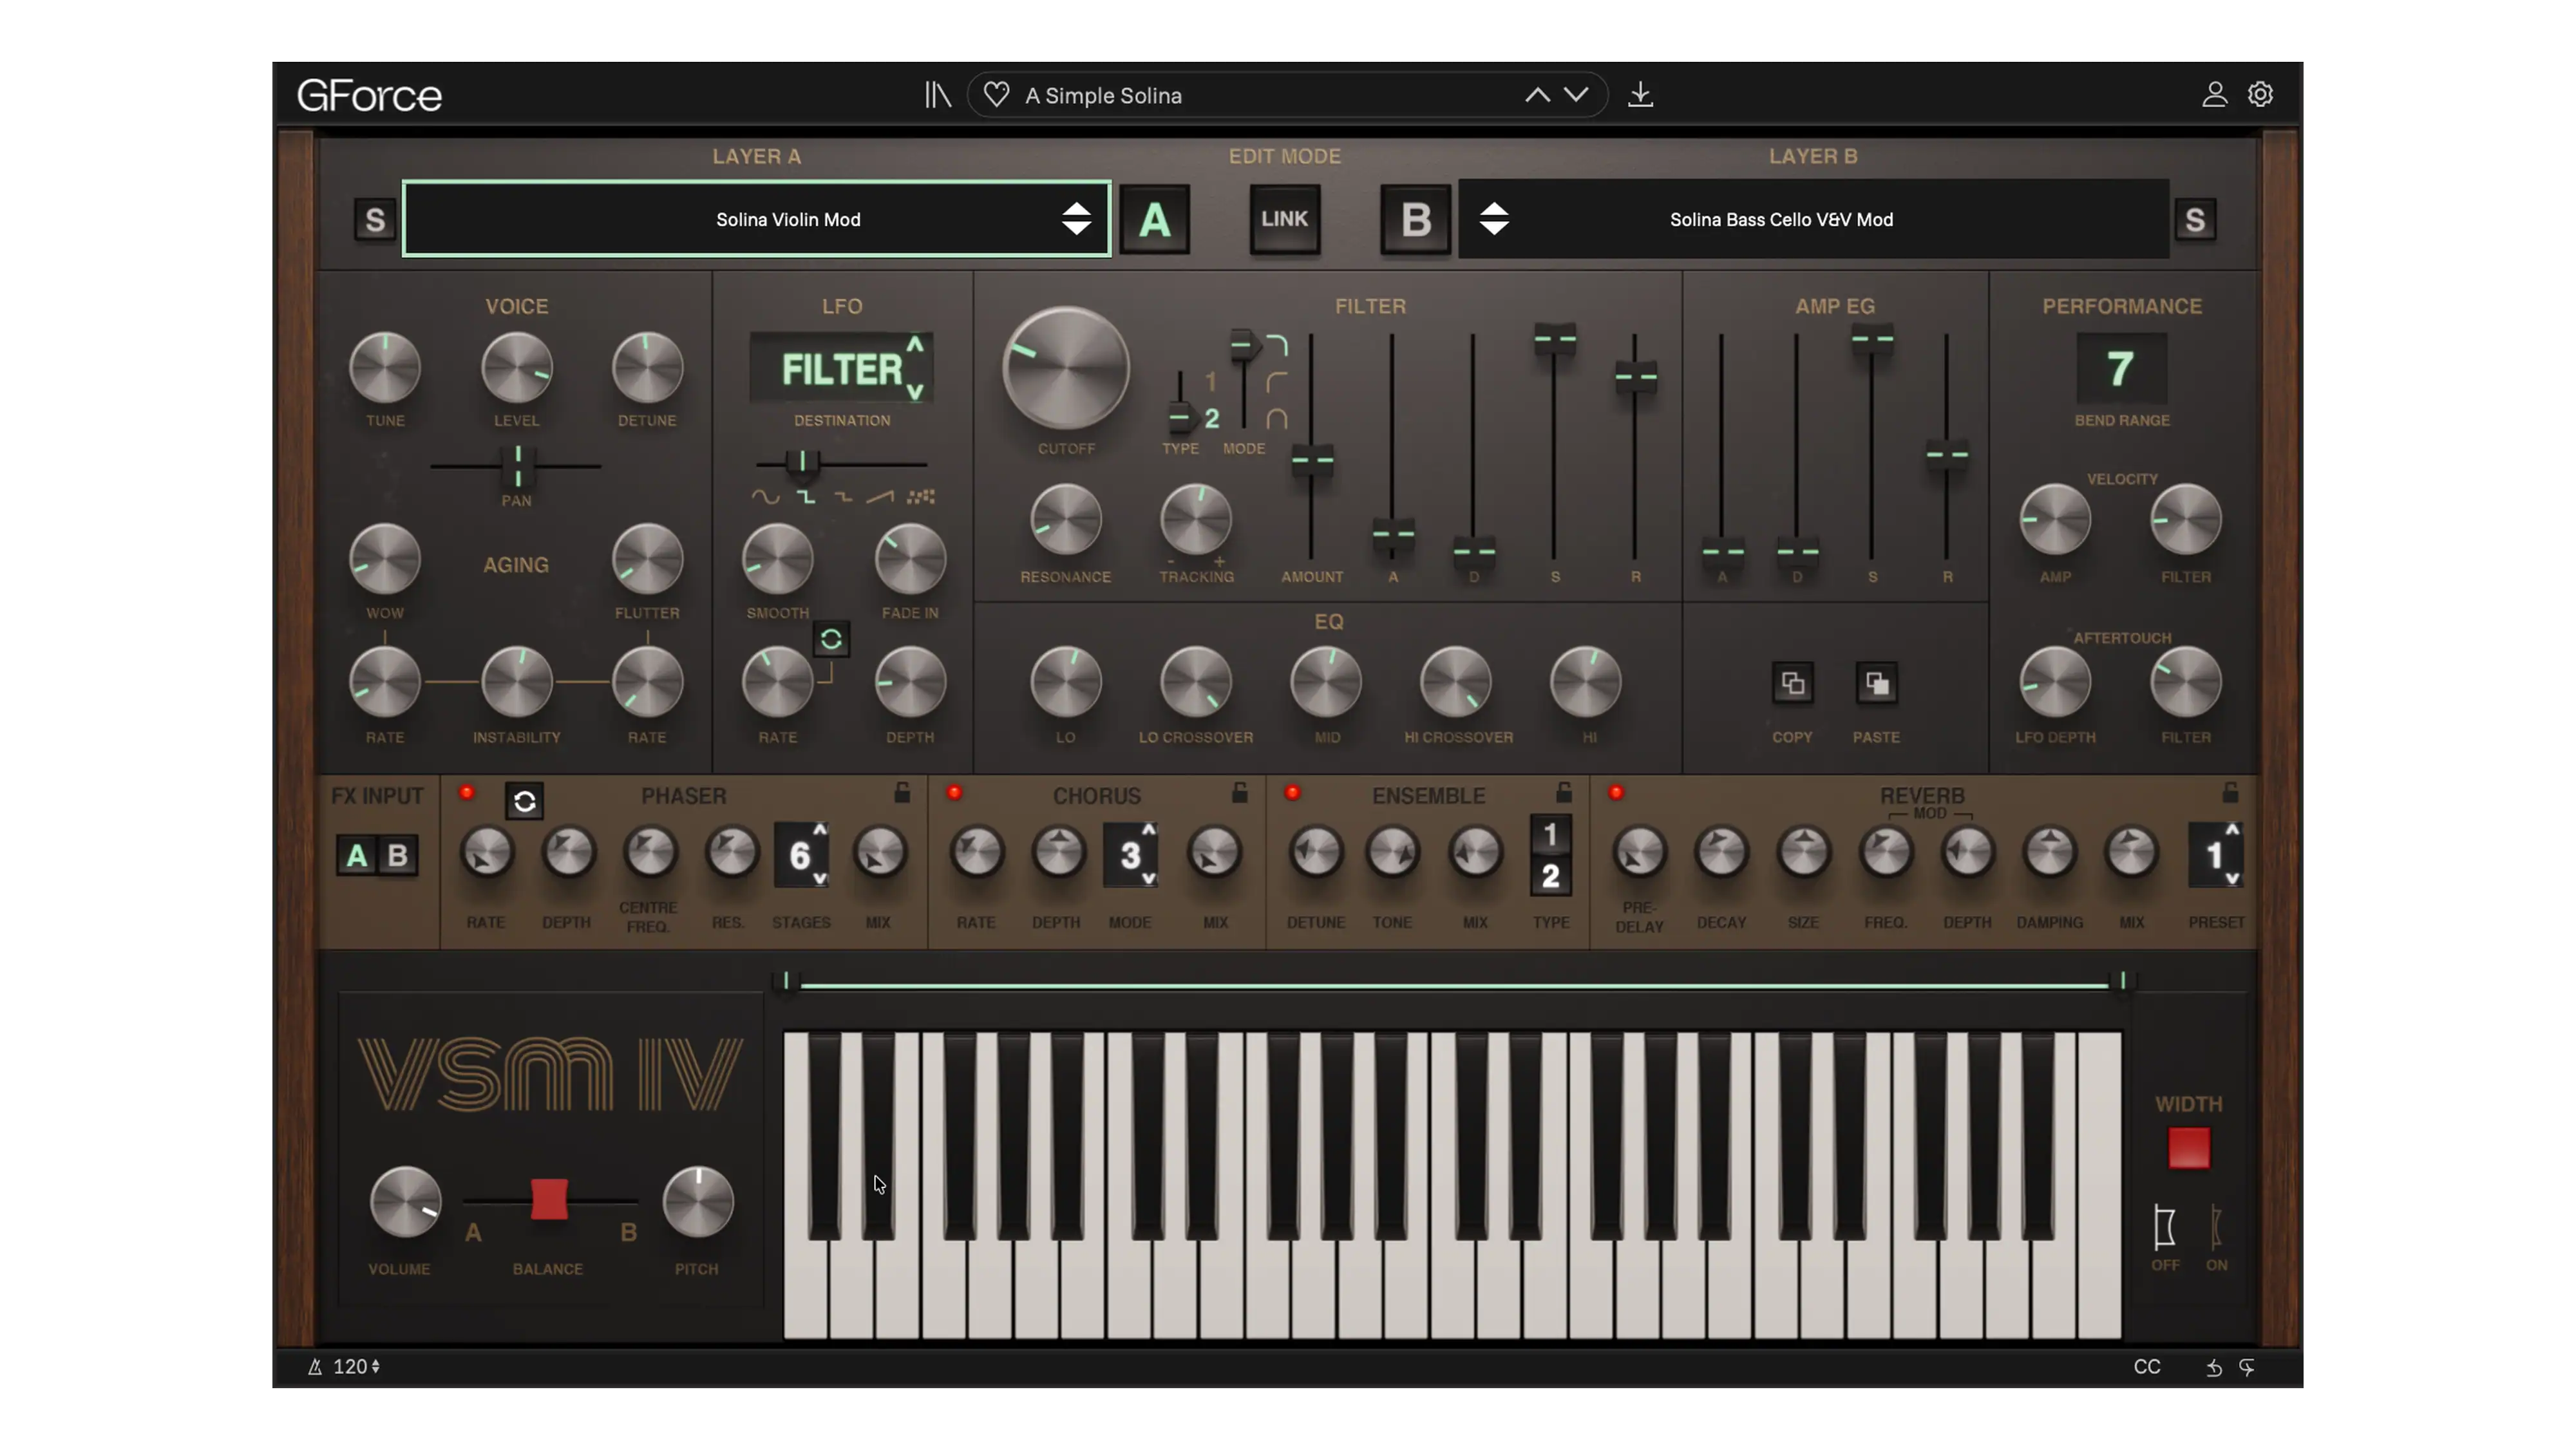Click the redo arrow in status bar
Viewport: 2576px width, 1450px height.
coord(2247,1367)
